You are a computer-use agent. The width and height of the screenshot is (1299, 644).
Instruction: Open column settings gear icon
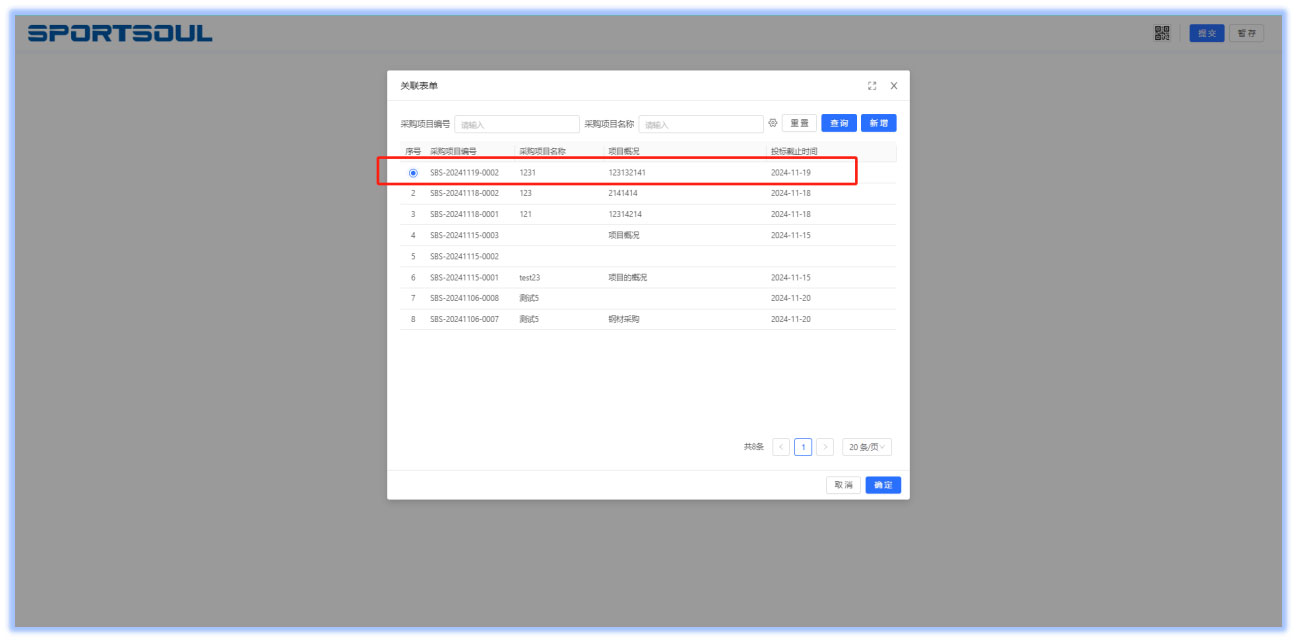pyautogui.click(x=772, y=123)
